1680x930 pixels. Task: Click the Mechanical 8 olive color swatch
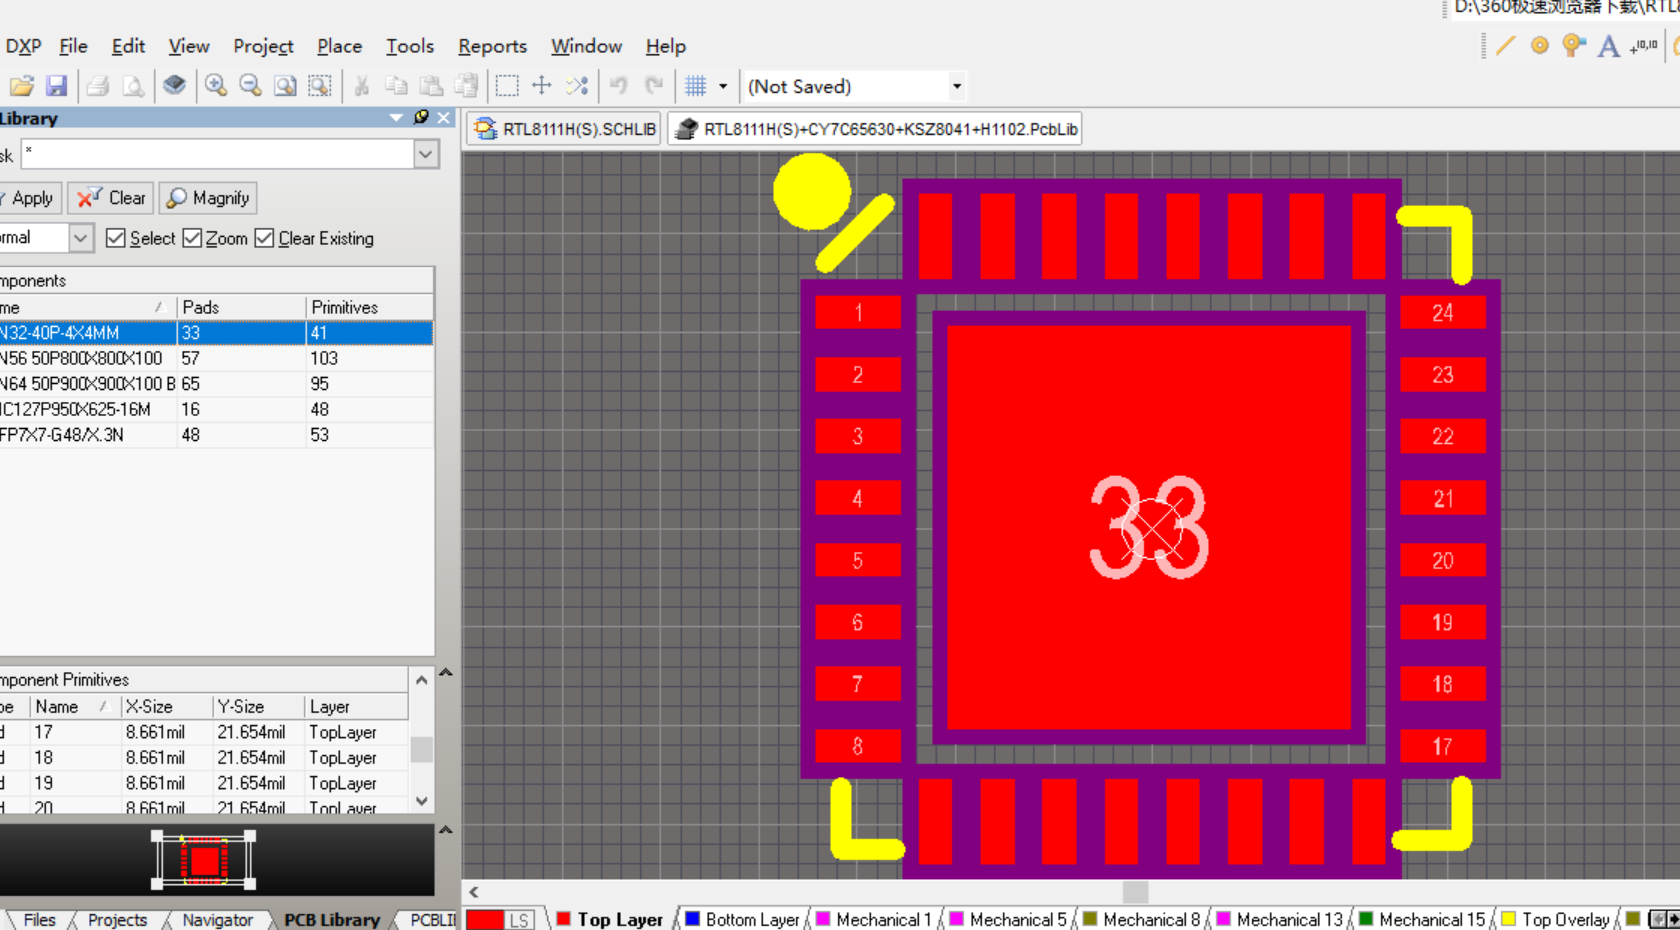pos(1090,918)
